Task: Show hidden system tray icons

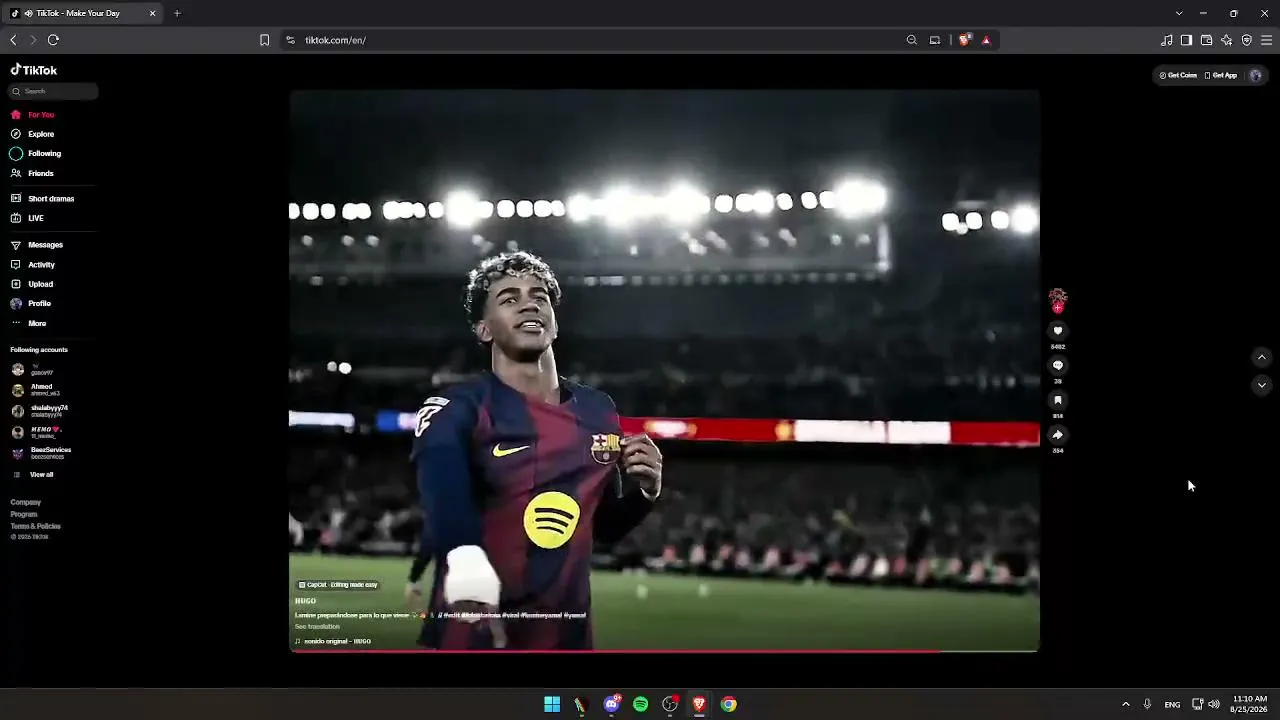Action: point(1125,704)
